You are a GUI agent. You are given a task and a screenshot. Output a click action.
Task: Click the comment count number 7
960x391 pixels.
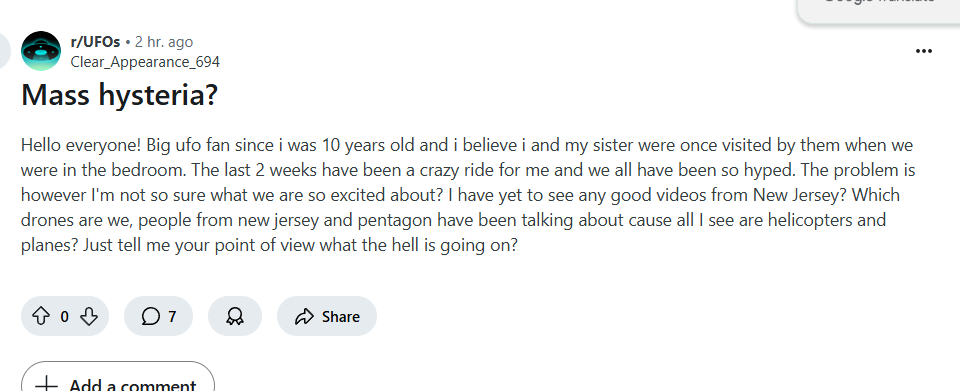click(172, 316)
